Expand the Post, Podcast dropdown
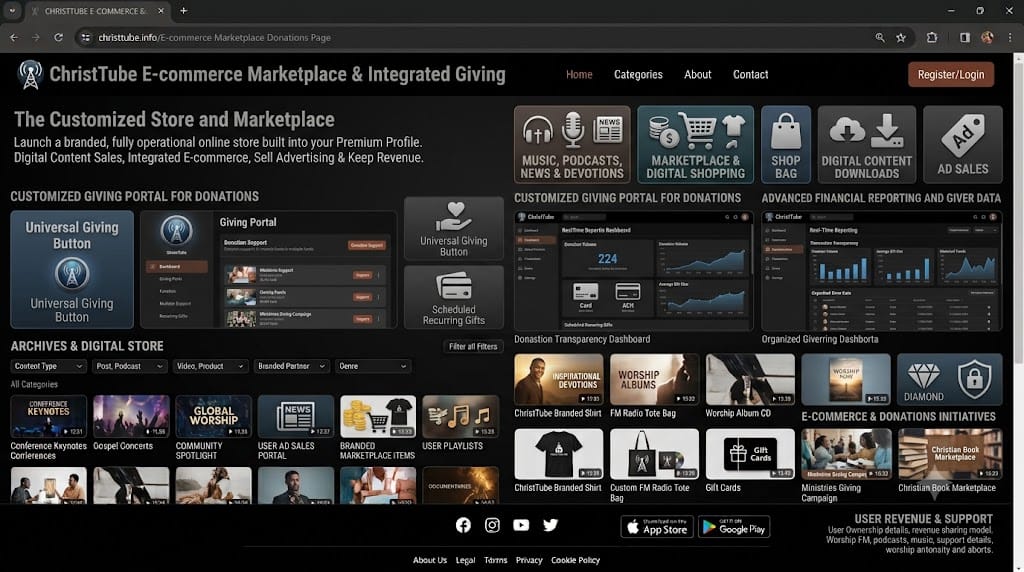The width and height of the screenshot is (1024, 572). click(129, 366)
